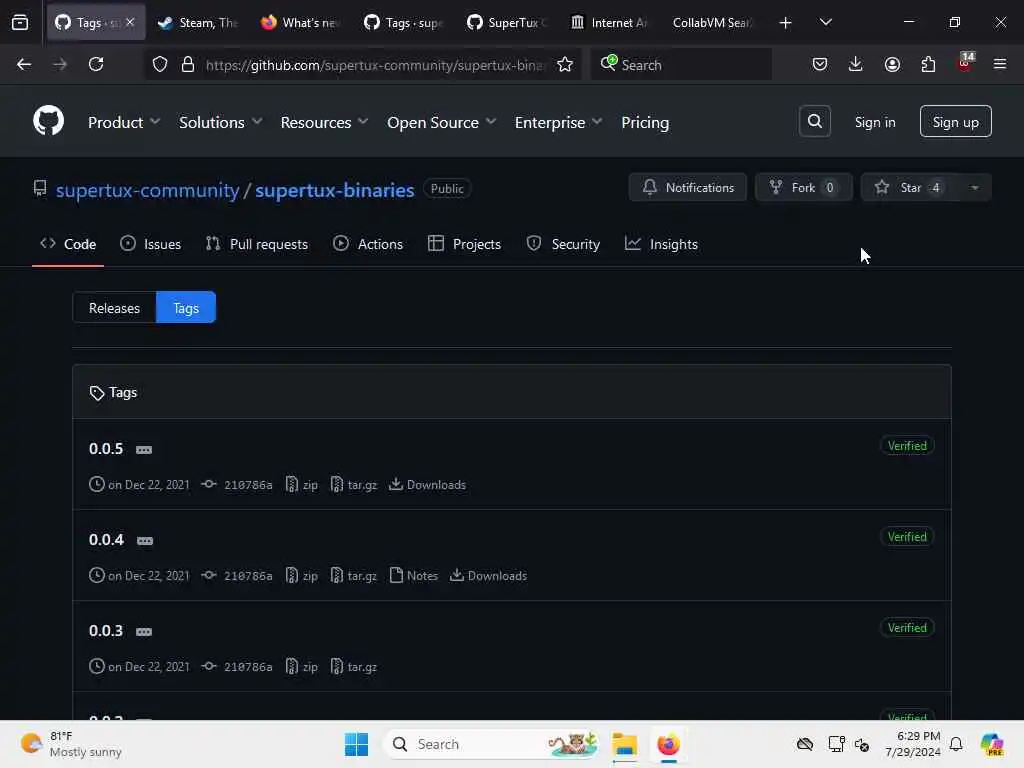
Task: Click the Notifications button
Action: pyautogui.click(x=688, y=187)
